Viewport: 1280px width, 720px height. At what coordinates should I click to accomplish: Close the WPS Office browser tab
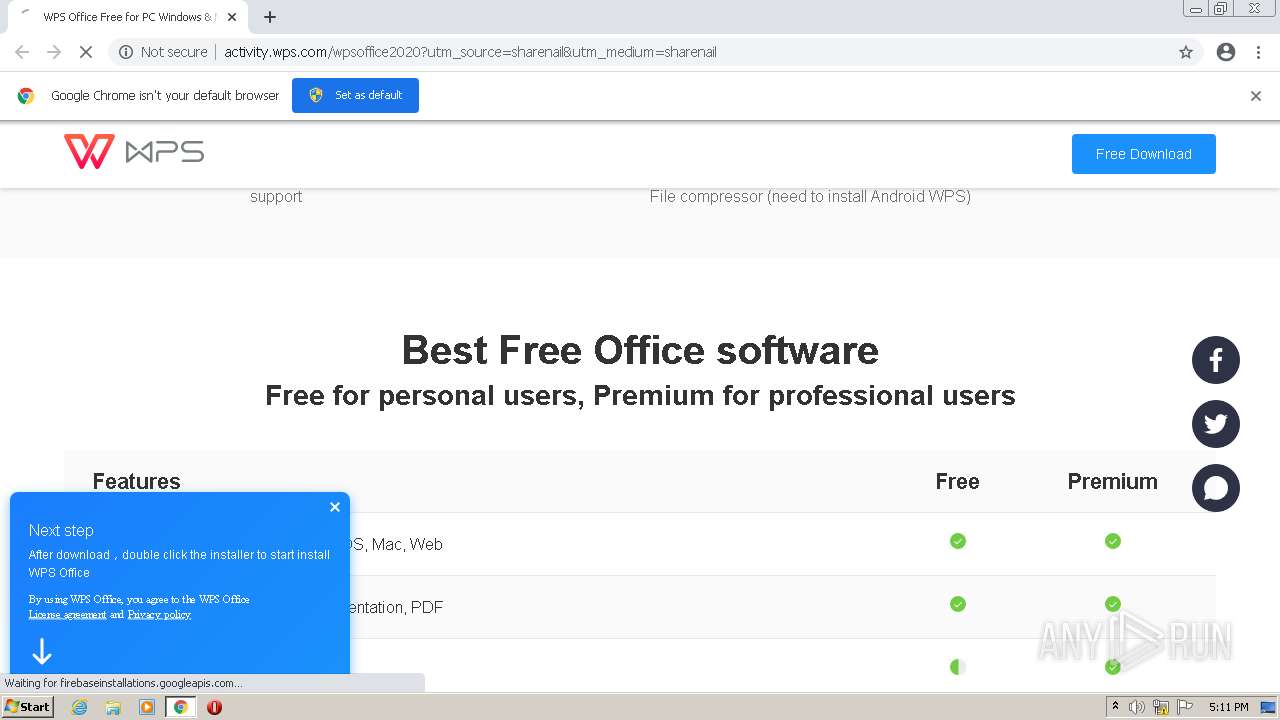[232, 17]
